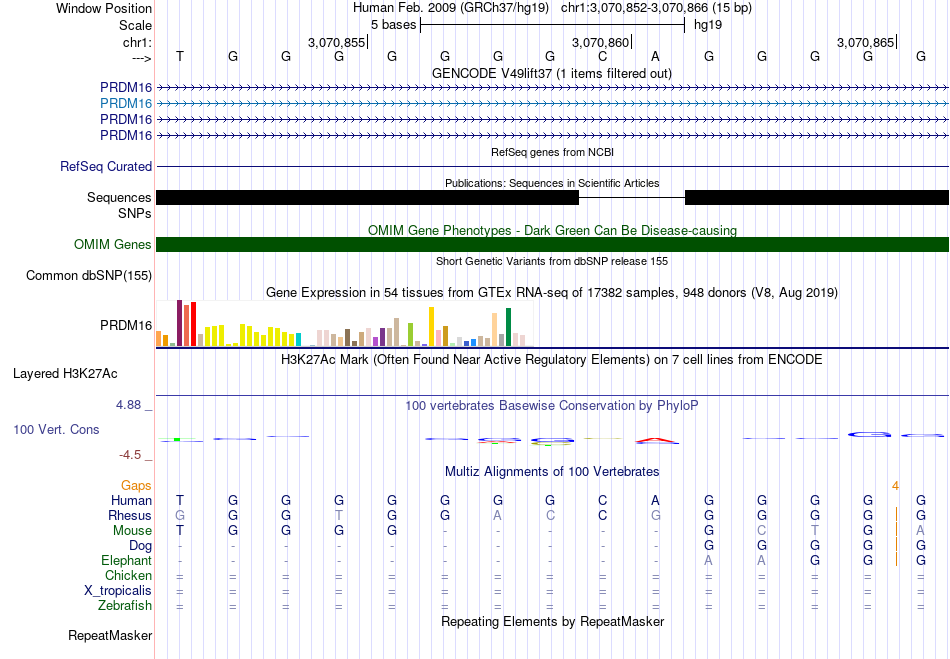Open 'Multiz Alignments of 100 Vertebrates' title
This screenshot has width=950, height=659.
(x=552, y=471)
